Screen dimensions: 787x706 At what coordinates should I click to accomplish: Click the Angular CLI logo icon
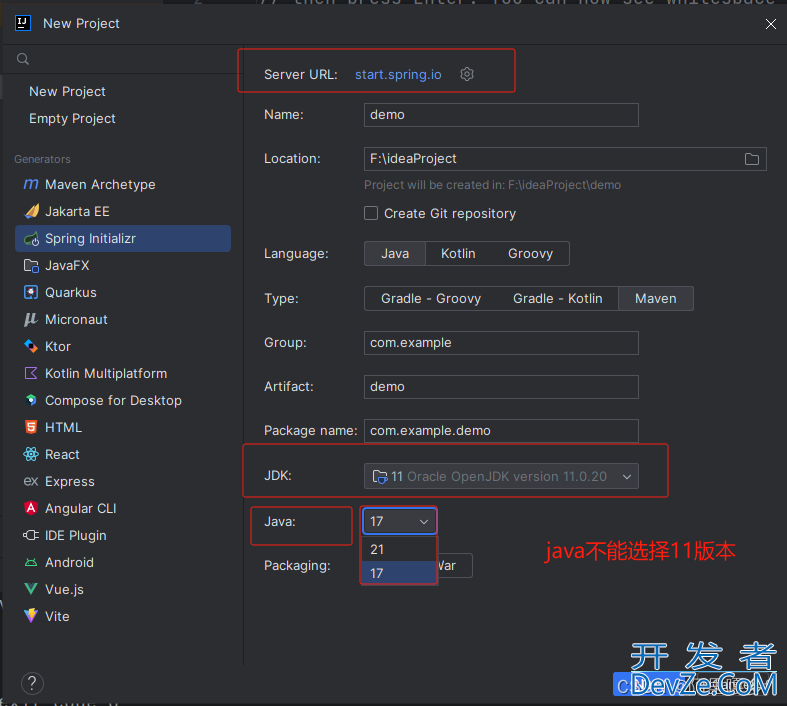[x=31, y=508]
